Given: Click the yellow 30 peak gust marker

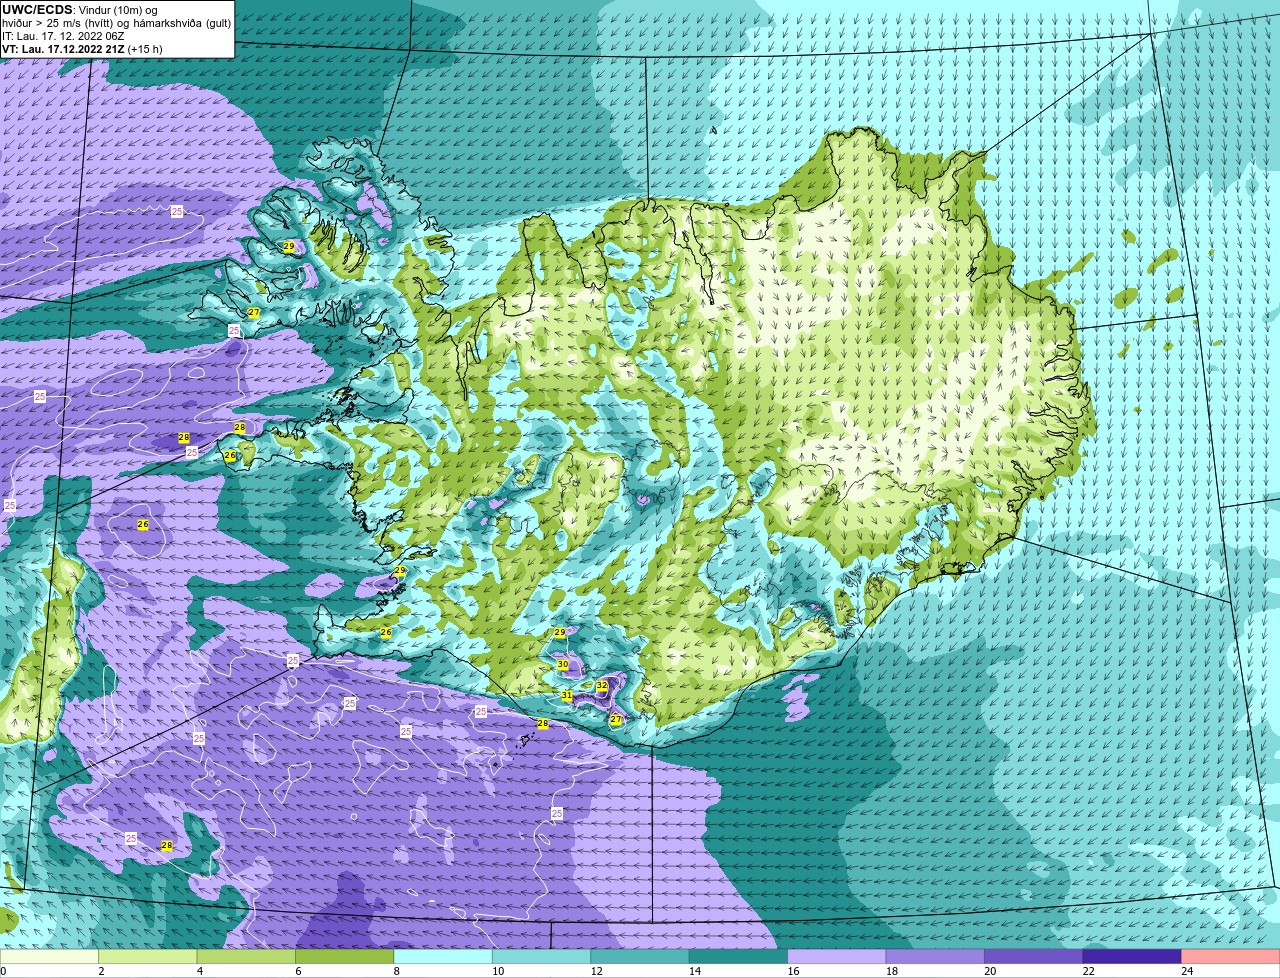Looking at the screenshot, I should coord(563,664).
